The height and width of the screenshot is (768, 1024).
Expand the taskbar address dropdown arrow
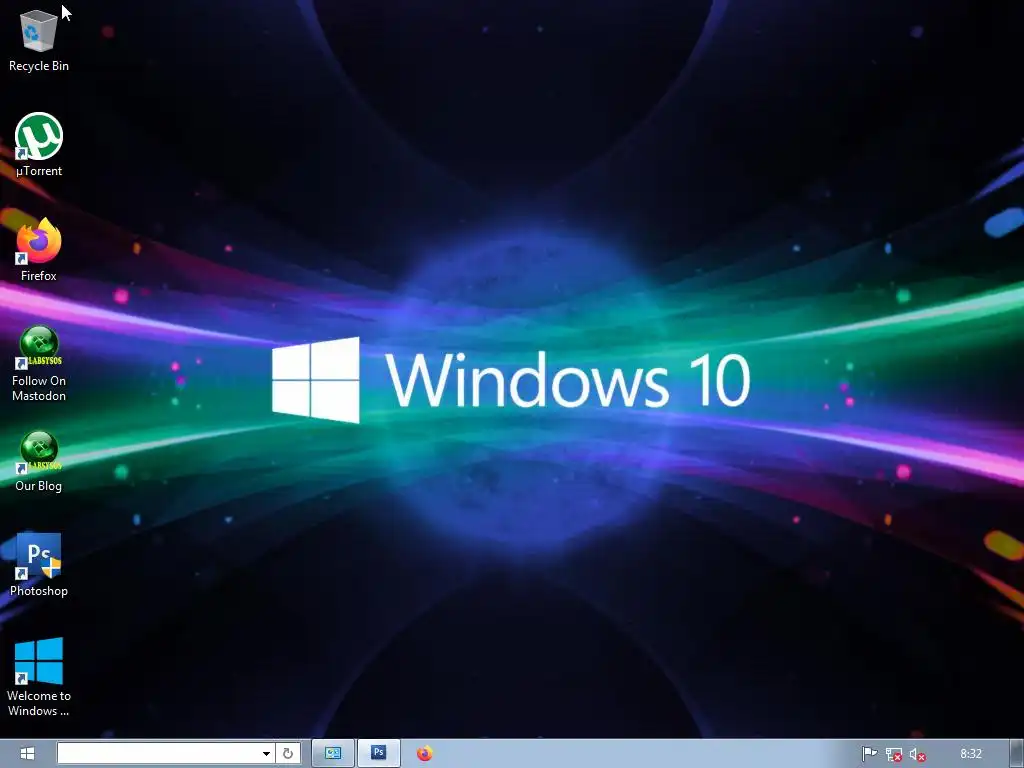coord(266,754)
